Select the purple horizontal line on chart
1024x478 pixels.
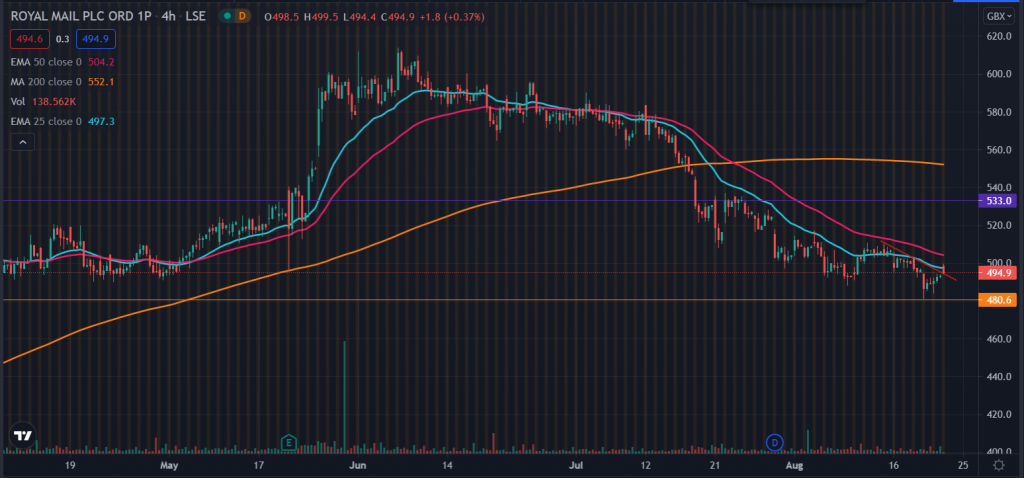click(490, 200)
